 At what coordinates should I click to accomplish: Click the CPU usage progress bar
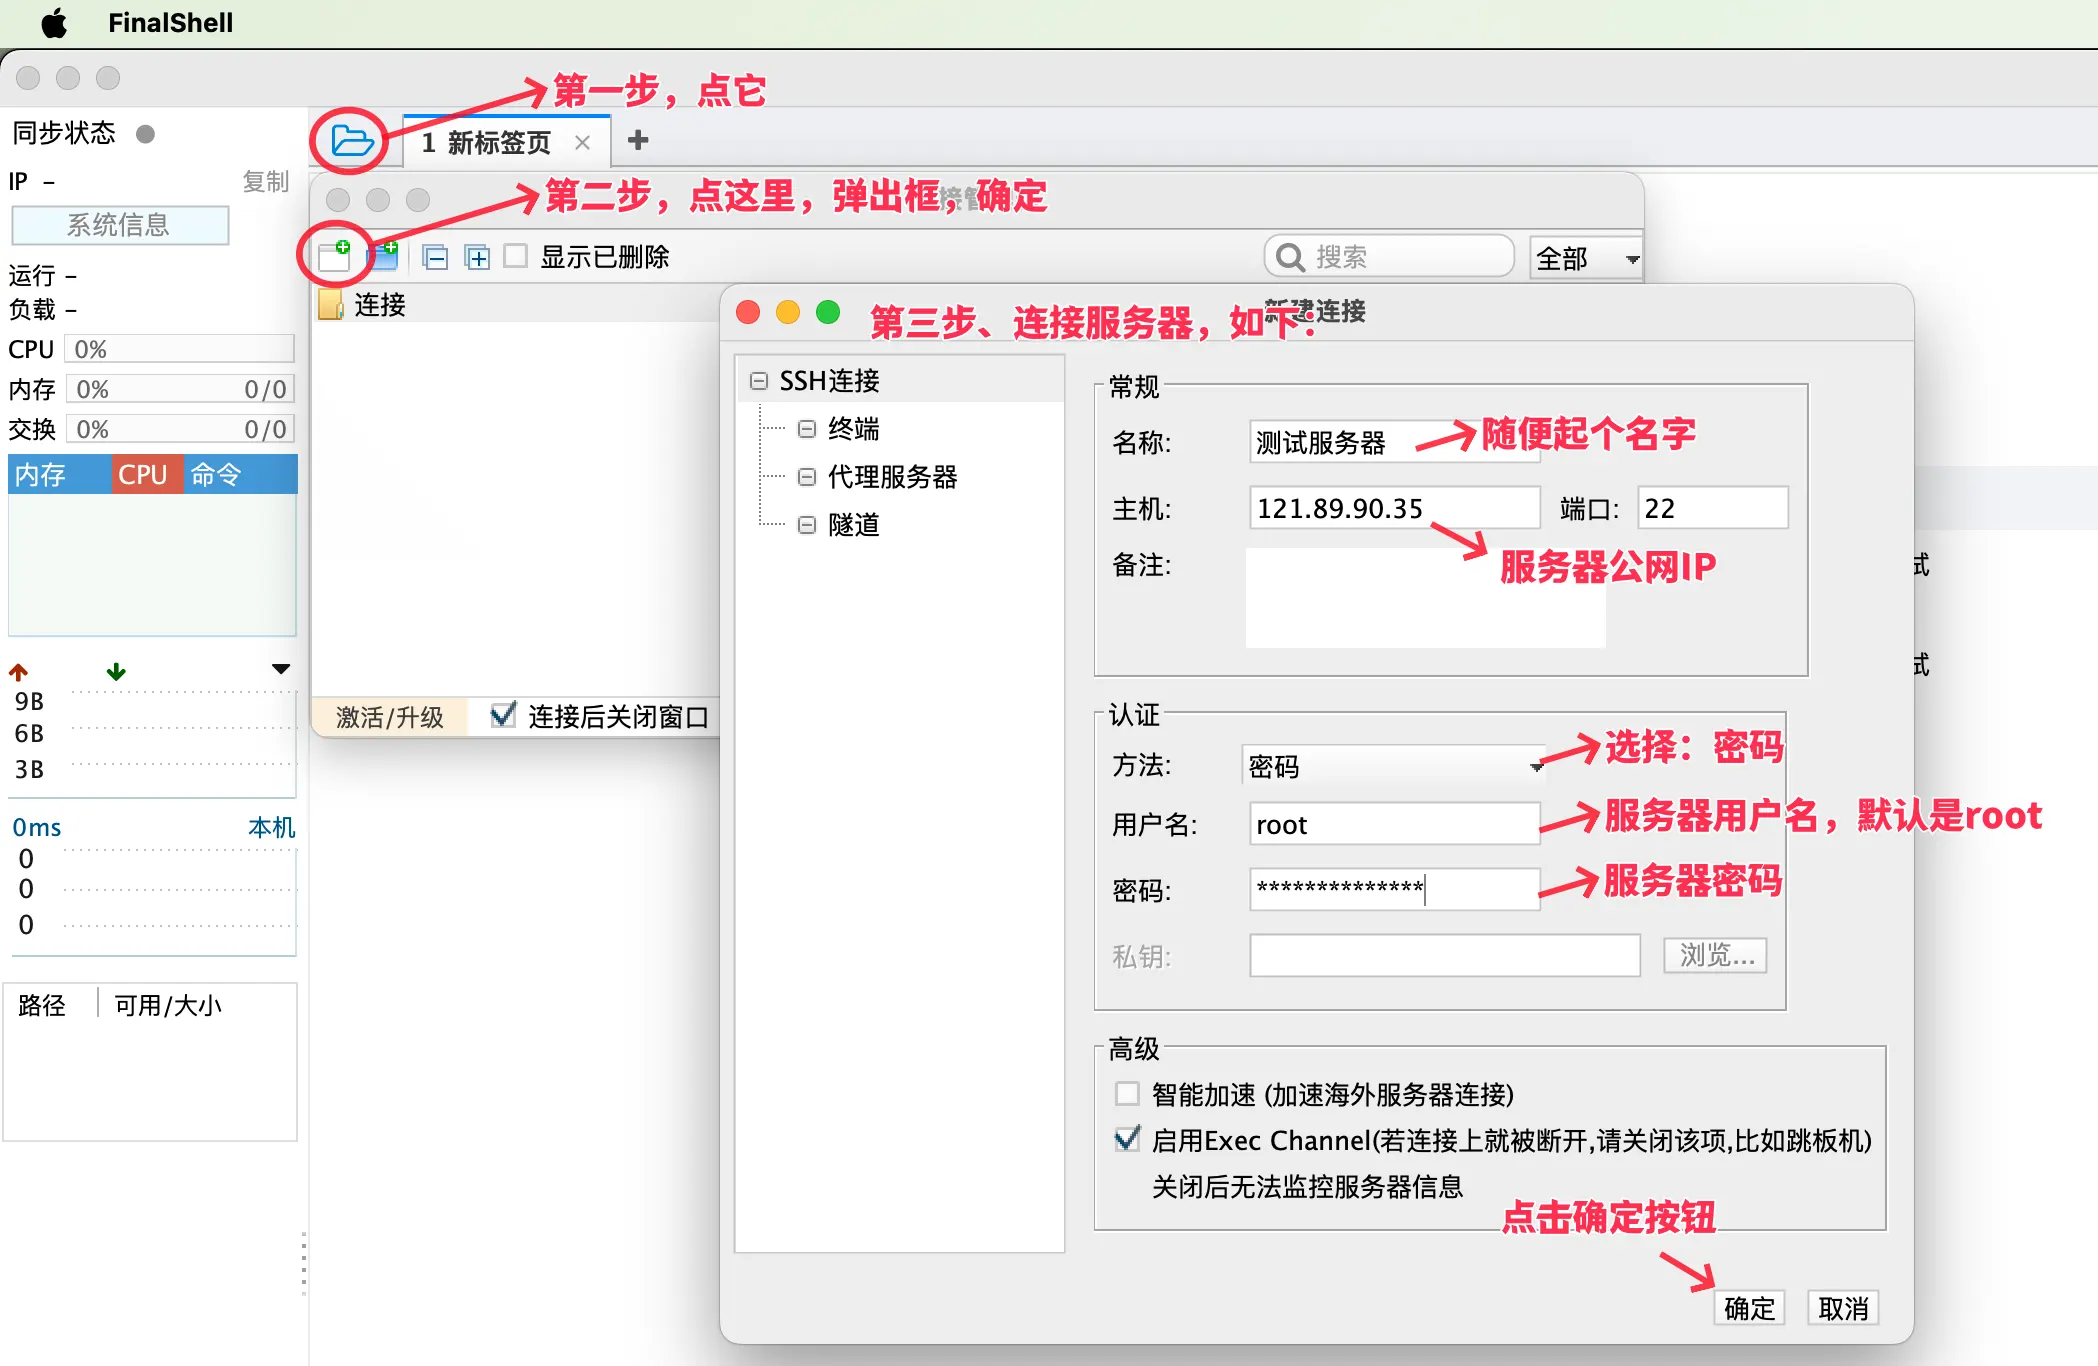click(x=179, y=348)
